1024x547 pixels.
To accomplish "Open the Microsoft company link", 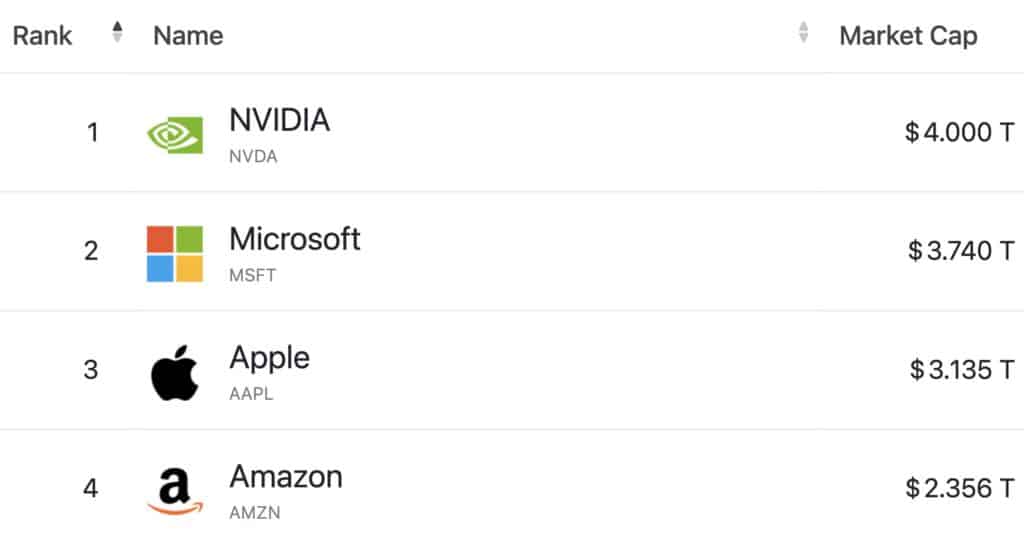I will (x=295, y=239).
